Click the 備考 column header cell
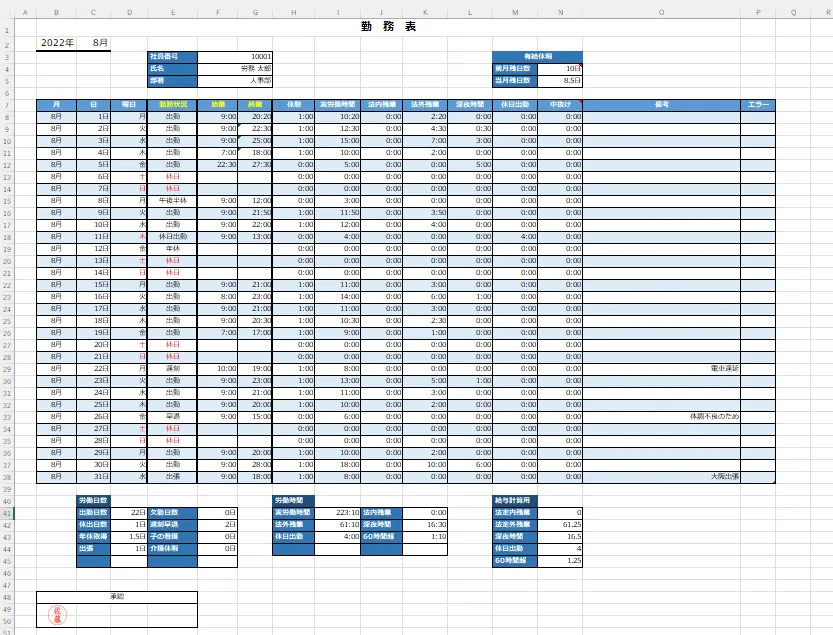The height and width of the screenshot is (635, 833). click(x=661, y=104)
